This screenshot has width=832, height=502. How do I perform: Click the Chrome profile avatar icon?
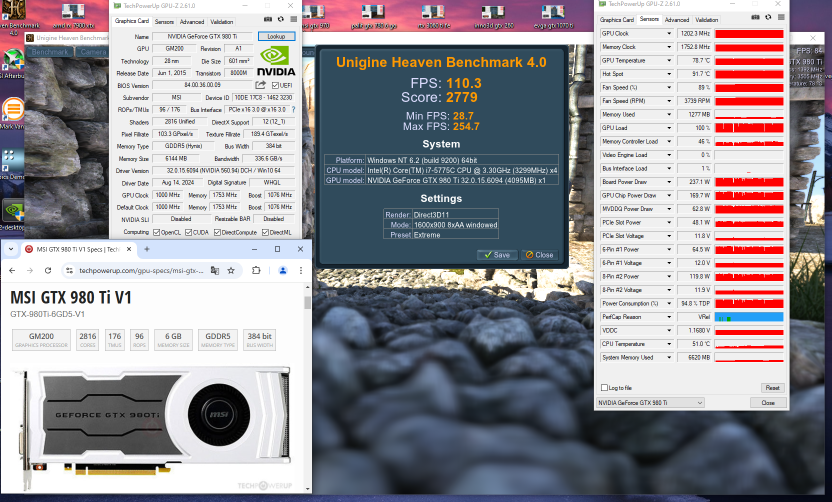pos(281,270)
